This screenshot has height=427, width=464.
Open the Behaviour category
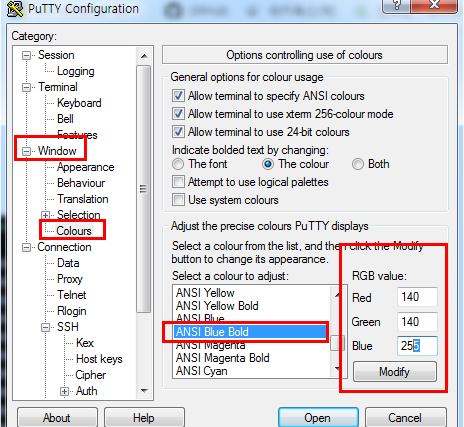pyautogui.click(x=81, y=183)
